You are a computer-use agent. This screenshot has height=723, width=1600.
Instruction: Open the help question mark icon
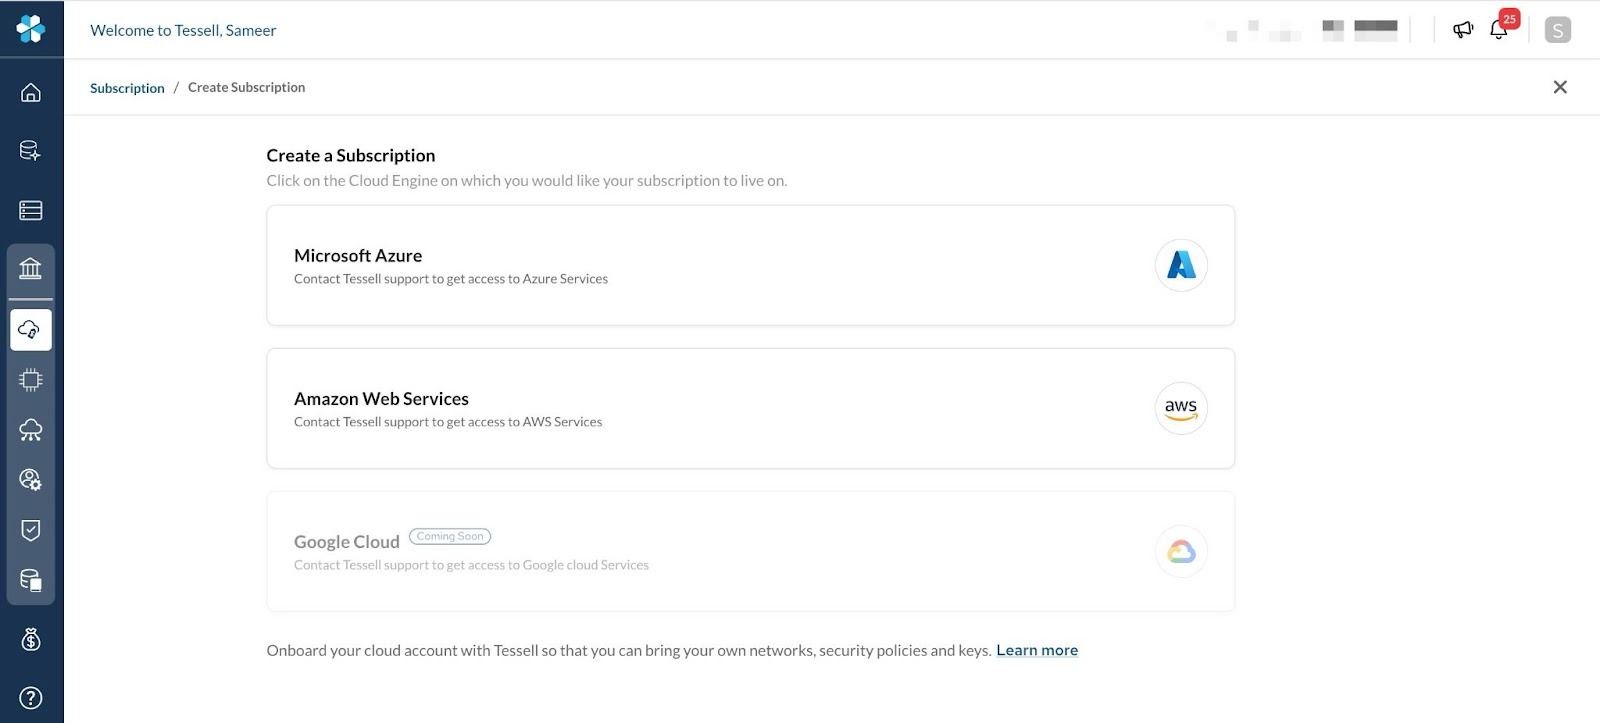pyautogui.click(x=31, y=697)
